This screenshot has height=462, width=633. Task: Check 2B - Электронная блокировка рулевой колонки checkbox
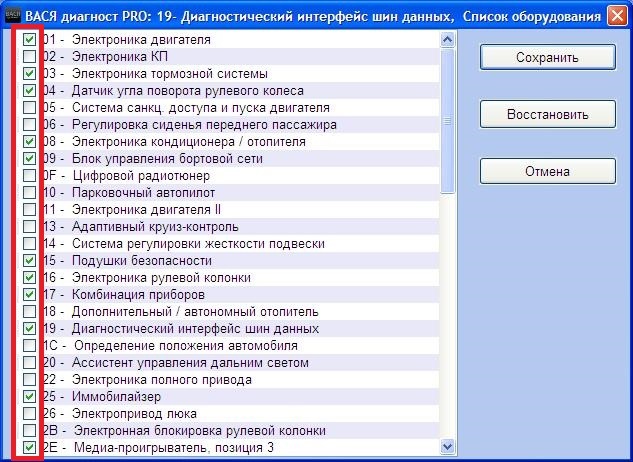pyautogui.click(x=29, y=430)
